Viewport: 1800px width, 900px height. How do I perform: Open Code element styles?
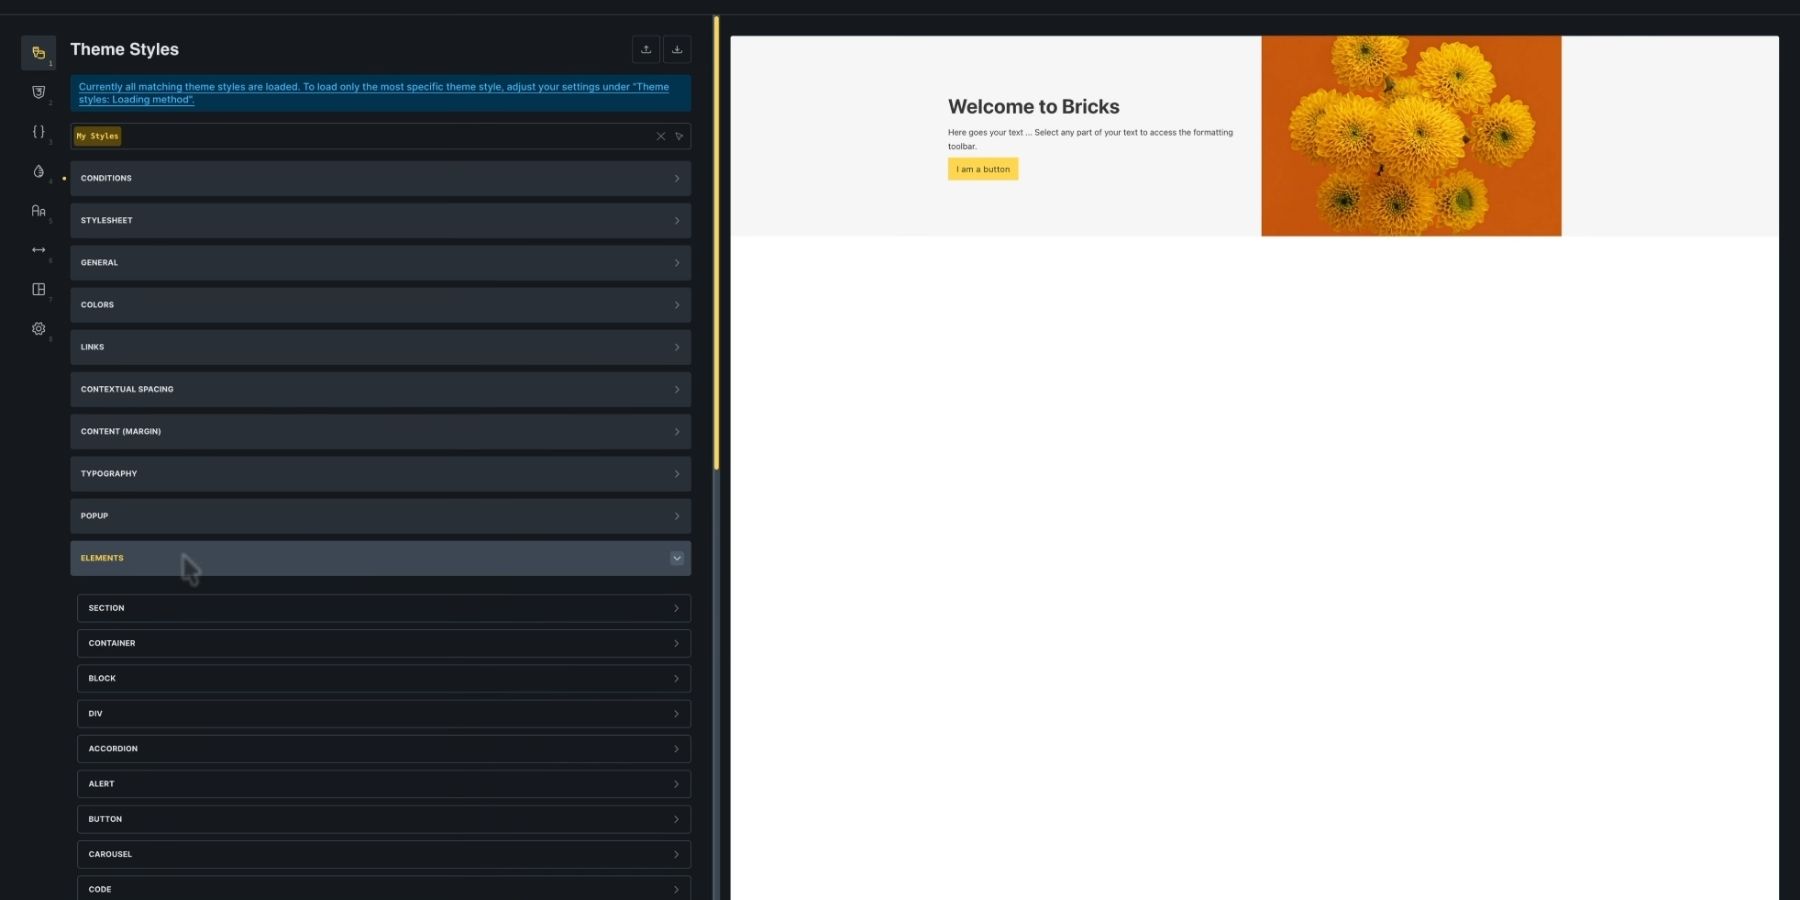[x=384, y=888]
